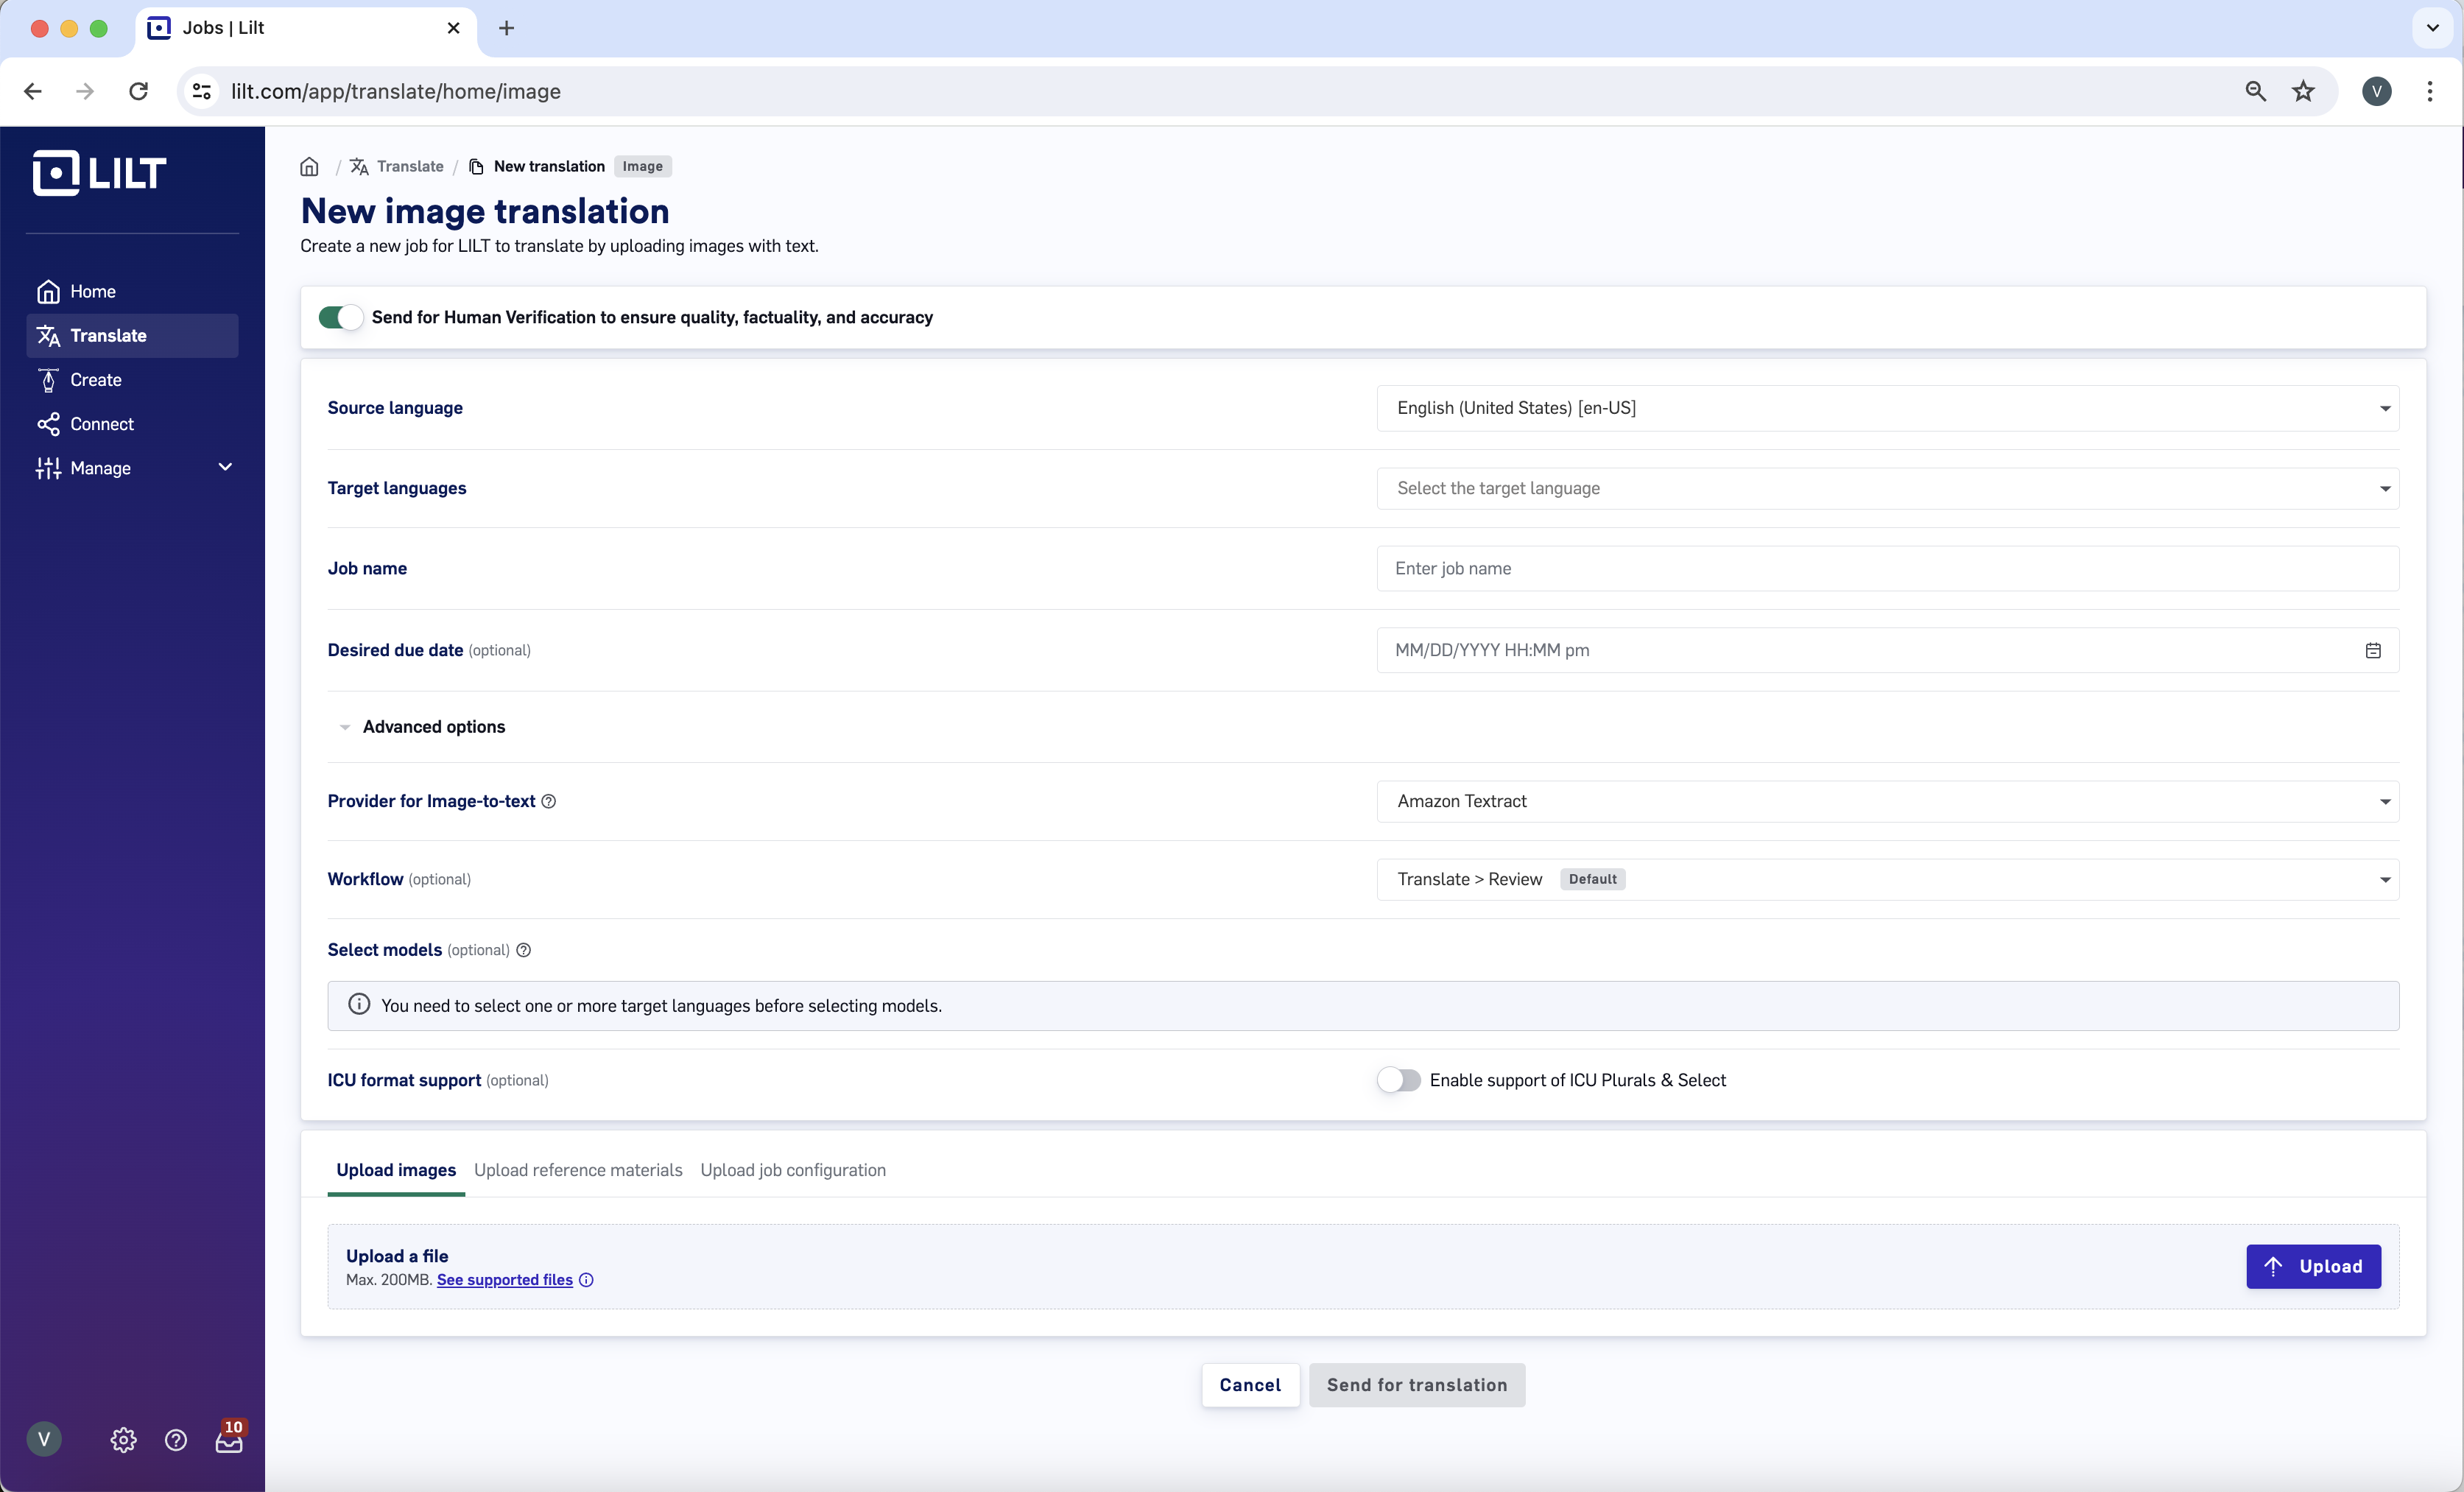Click the Manage sliders icon

[48, 468]
